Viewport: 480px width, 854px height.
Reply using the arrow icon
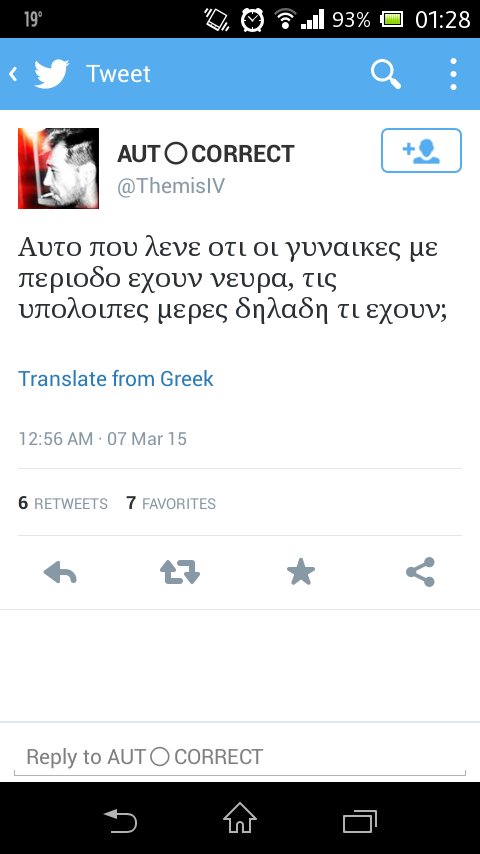click(60, 572)
